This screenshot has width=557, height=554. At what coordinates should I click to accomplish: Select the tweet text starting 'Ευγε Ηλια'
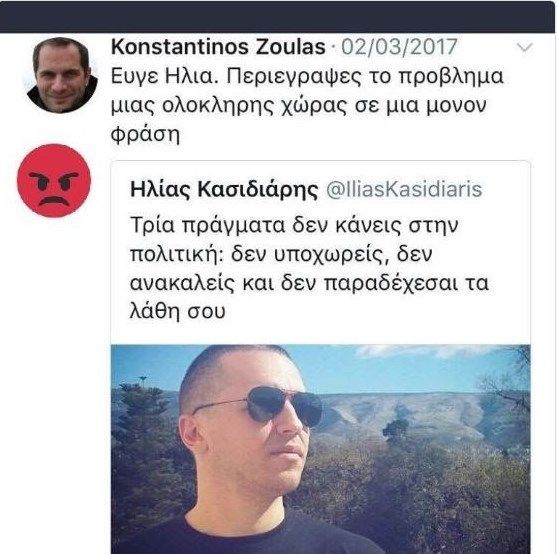(307, 105)
